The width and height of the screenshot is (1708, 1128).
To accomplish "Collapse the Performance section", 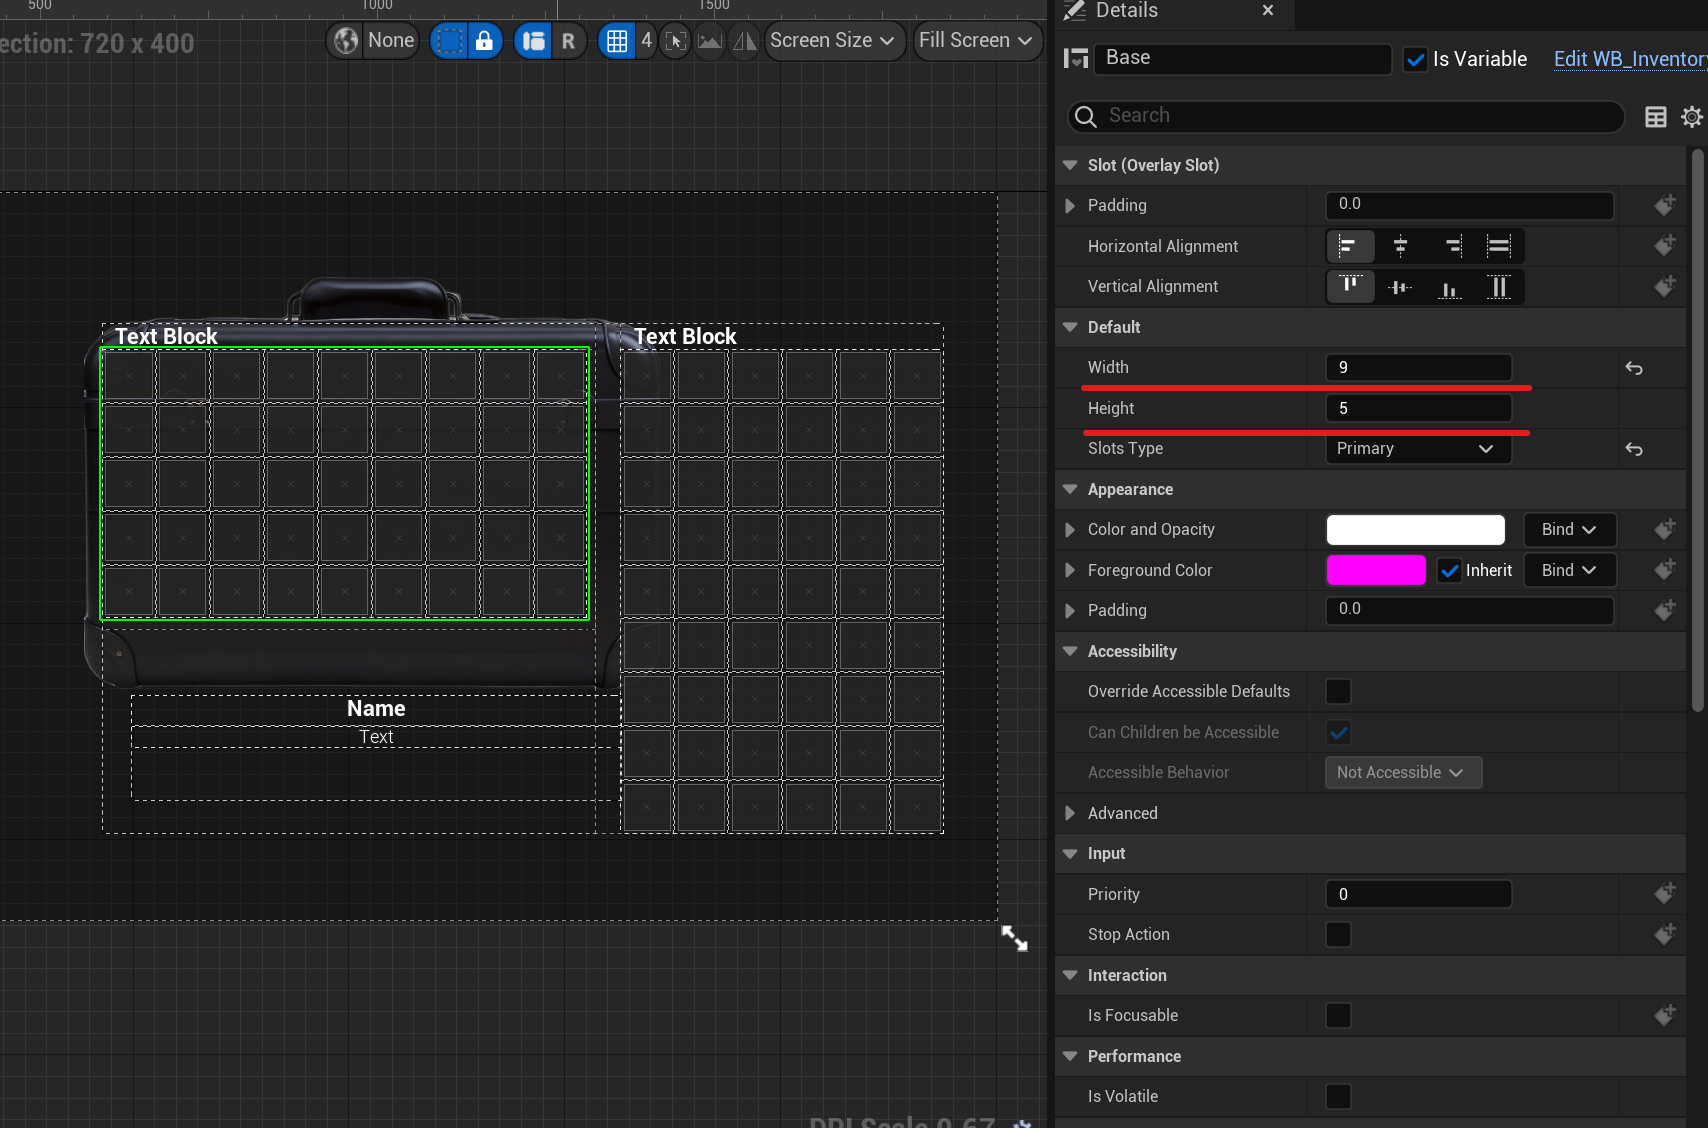I will coord(1070,1056).
